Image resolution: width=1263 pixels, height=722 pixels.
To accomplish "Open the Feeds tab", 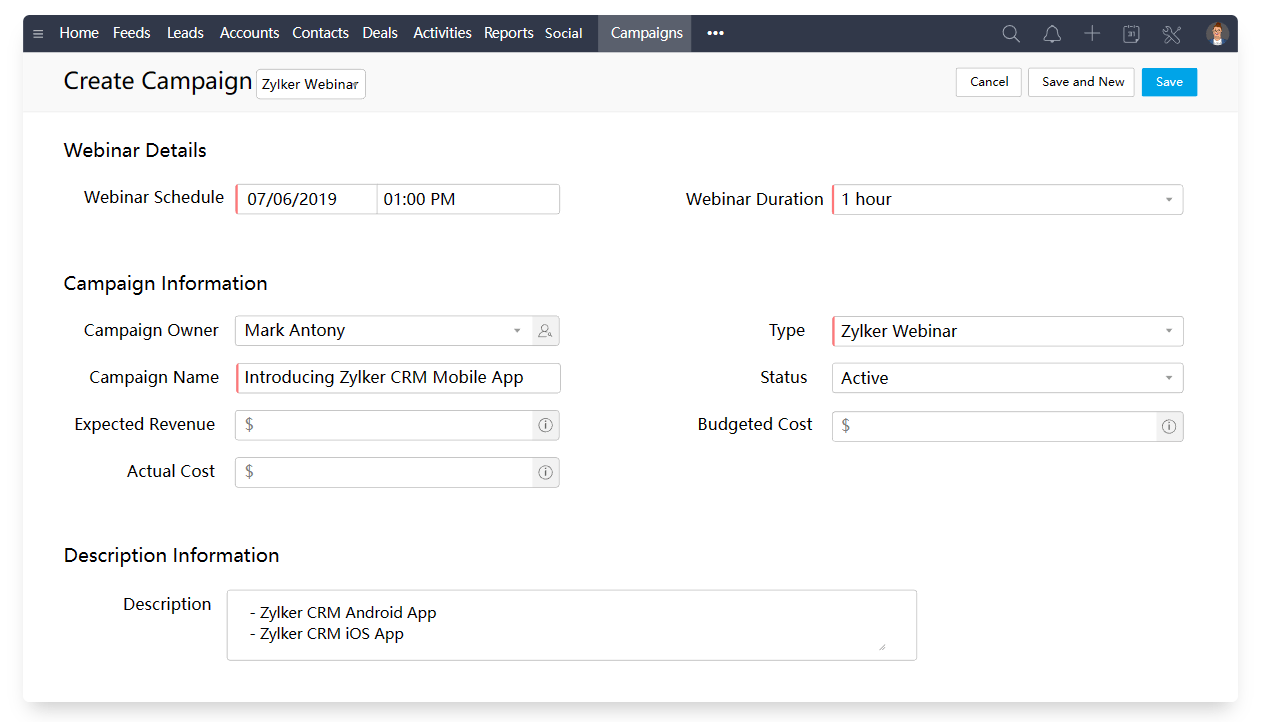I will (132, 33).
